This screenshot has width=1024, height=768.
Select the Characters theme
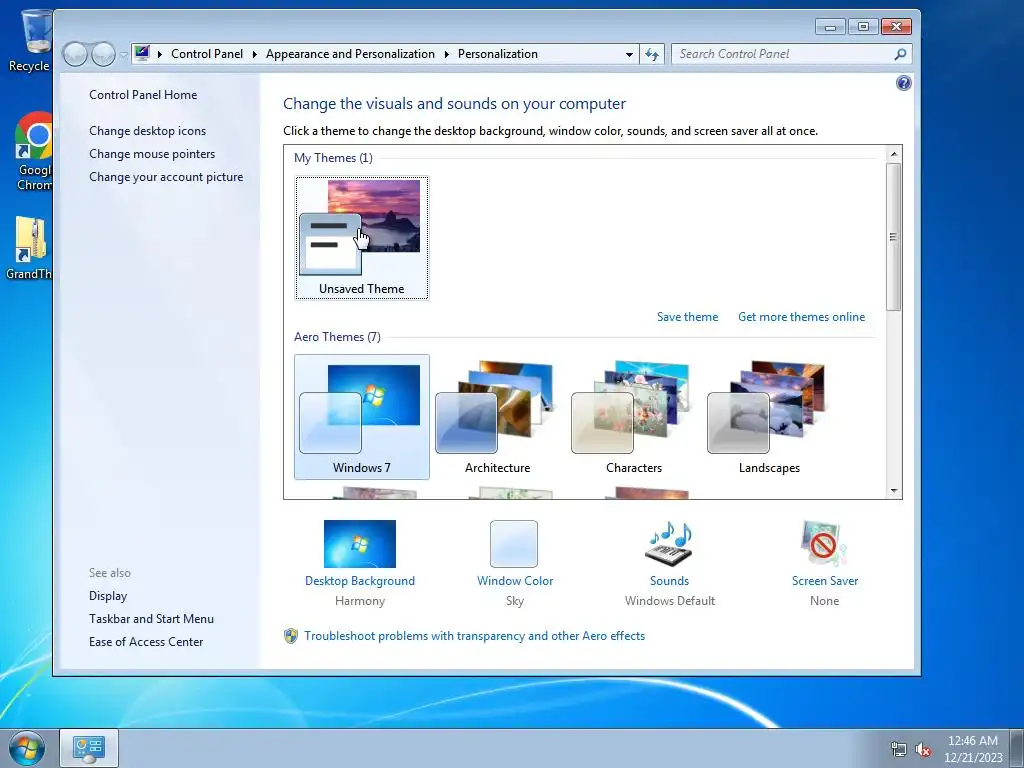tap(633, 417)
